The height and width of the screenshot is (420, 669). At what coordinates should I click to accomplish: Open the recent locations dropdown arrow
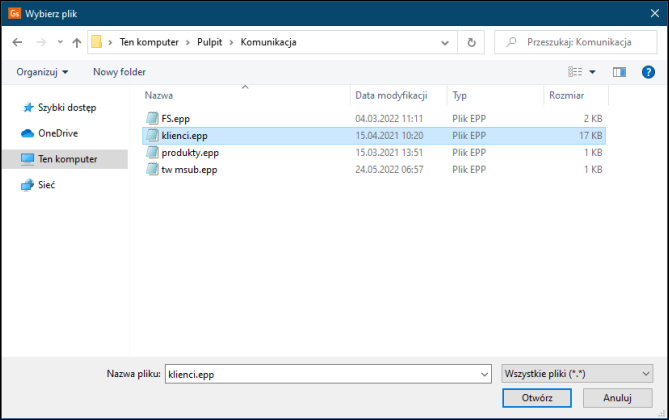coord(59,43)
